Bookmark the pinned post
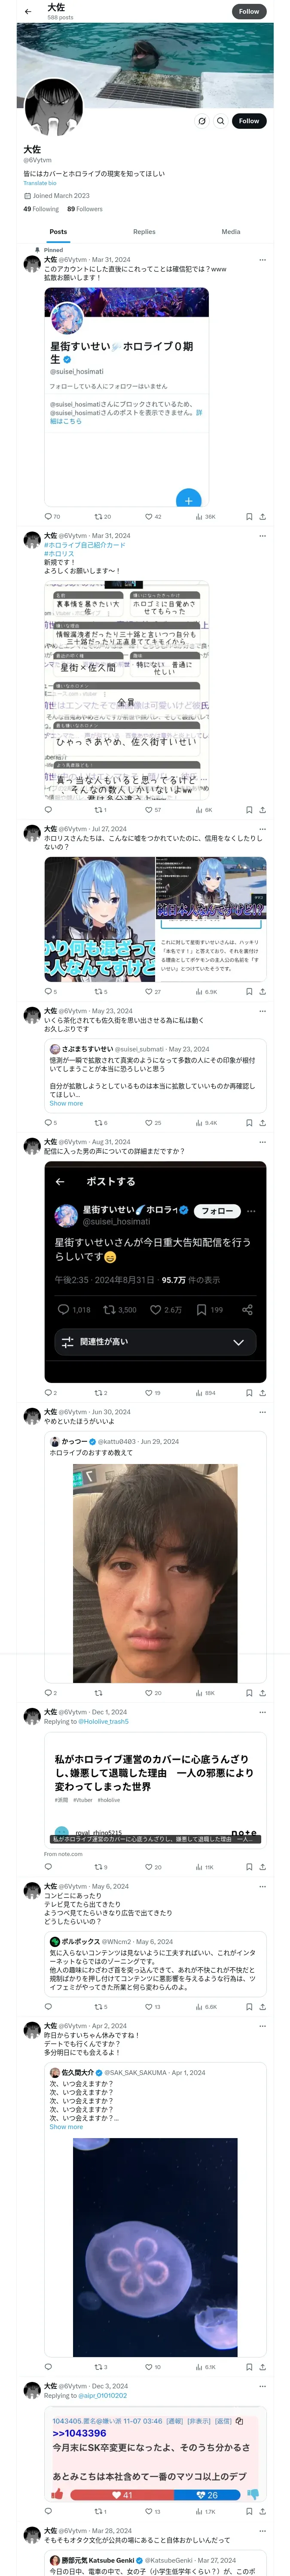This screenshot has height=2576, width=290. (249, 517)
